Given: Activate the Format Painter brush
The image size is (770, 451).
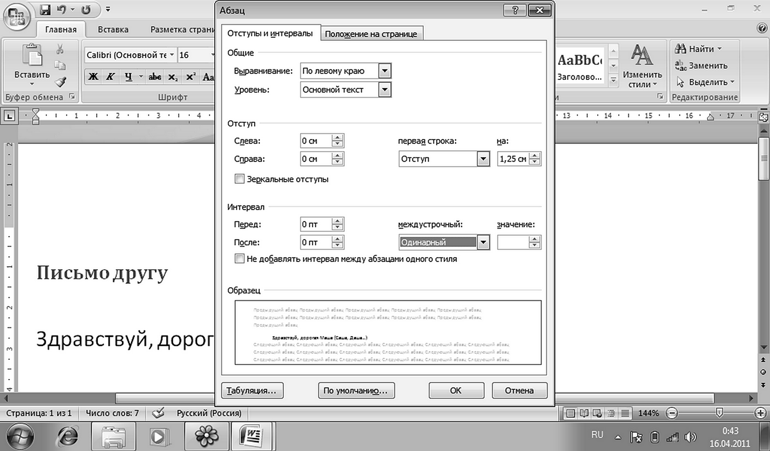Looking at the screenshot, I should pos(59,82).
